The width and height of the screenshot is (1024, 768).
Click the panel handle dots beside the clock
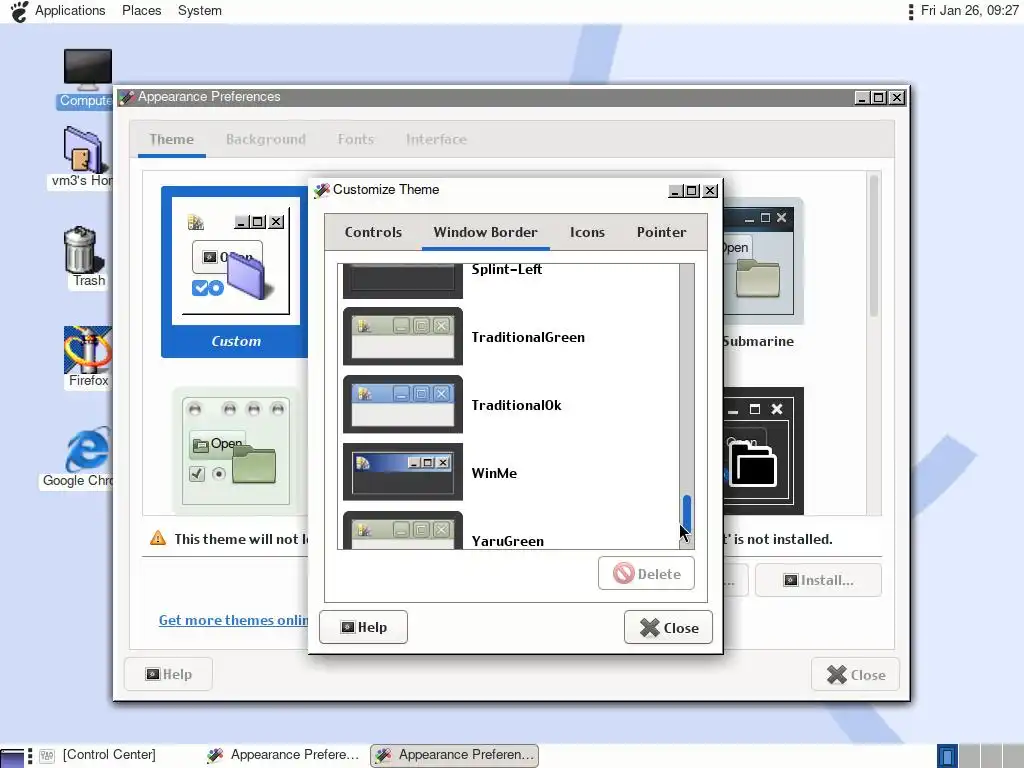(911, 11)
